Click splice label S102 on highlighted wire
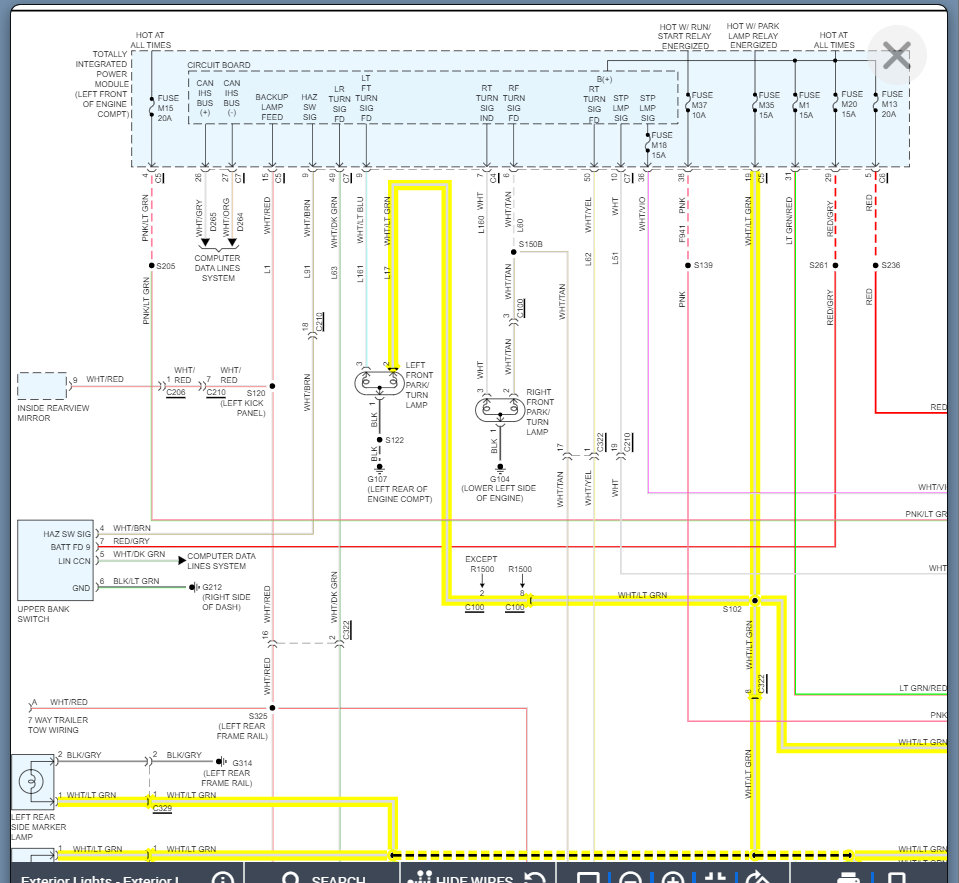This screenshot has height=883, width=959. coord(732,609)
